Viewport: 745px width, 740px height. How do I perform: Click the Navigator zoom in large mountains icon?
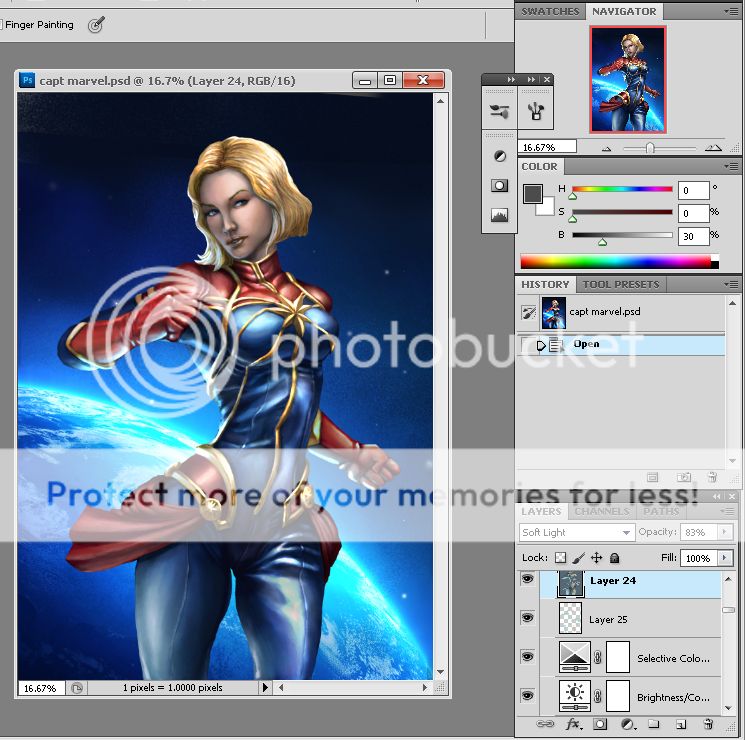pyautogui.click(x=713, y=148)
